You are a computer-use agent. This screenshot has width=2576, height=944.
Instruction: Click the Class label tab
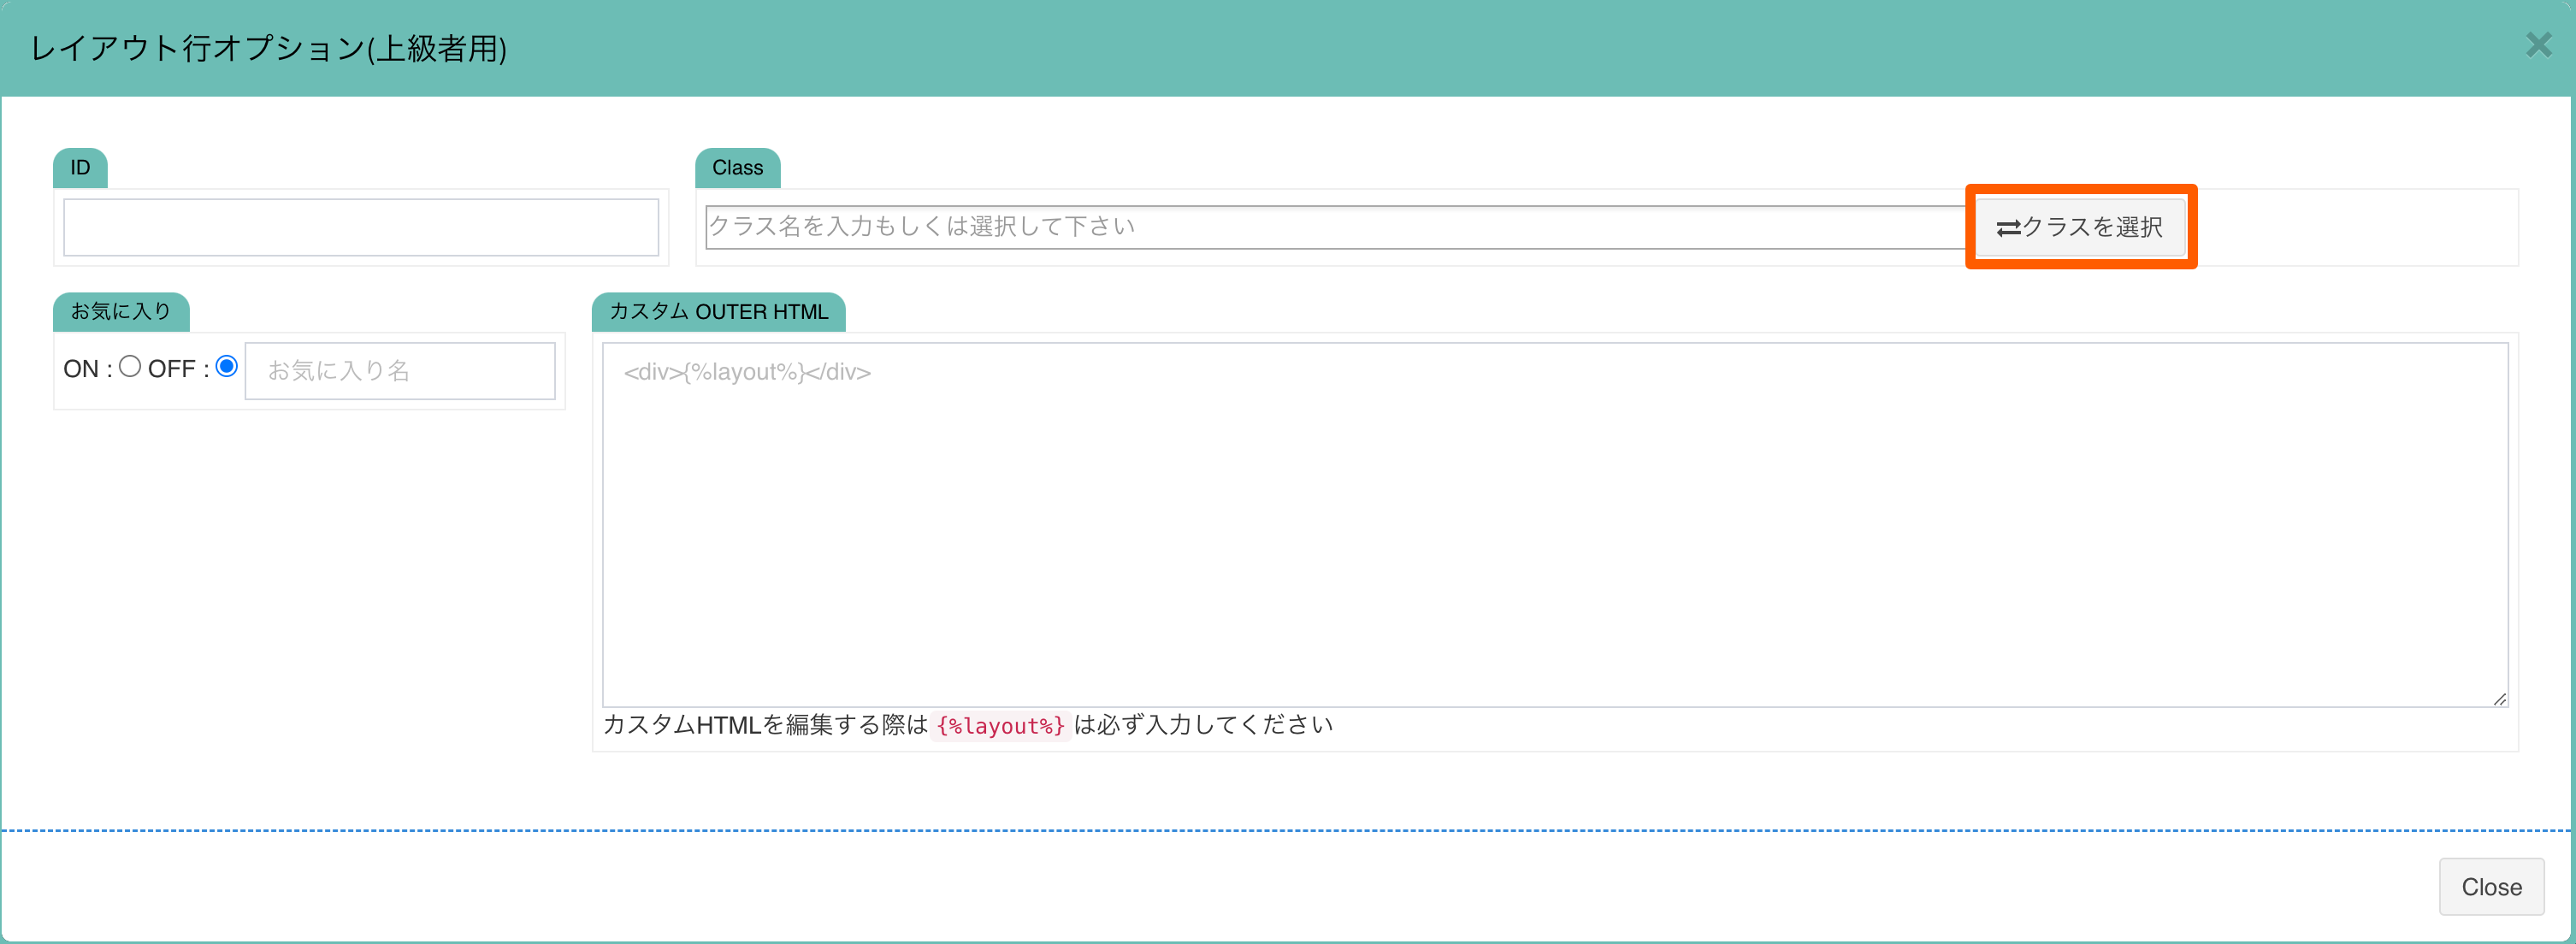pos(738,168)
